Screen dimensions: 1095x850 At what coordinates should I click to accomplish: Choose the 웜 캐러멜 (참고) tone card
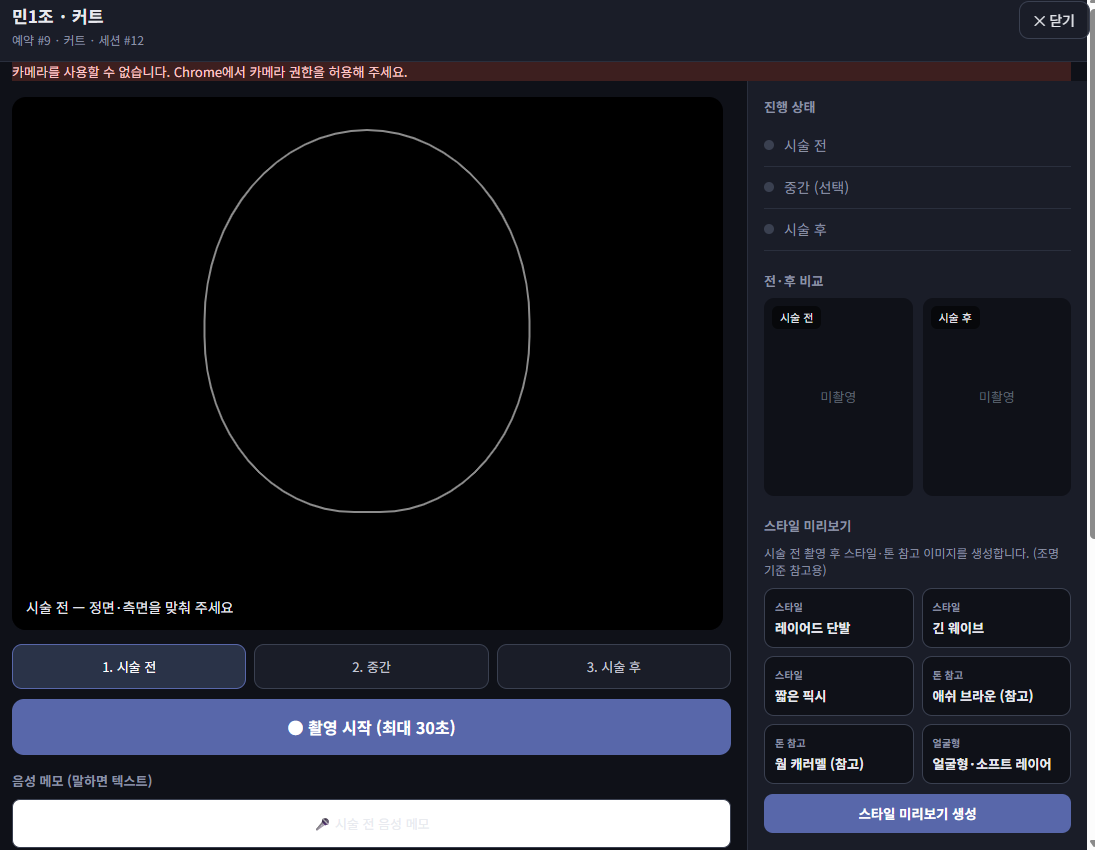point(838,754)
